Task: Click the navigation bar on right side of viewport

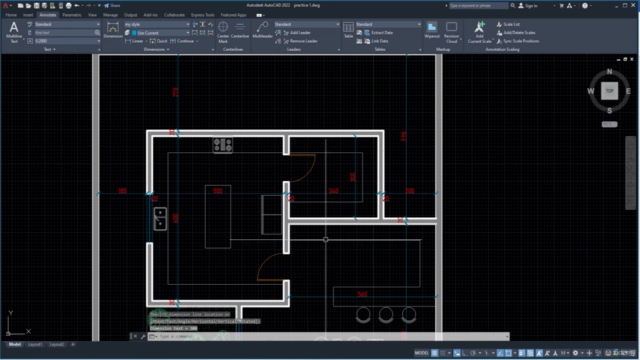Action: (x=631, y=173)
